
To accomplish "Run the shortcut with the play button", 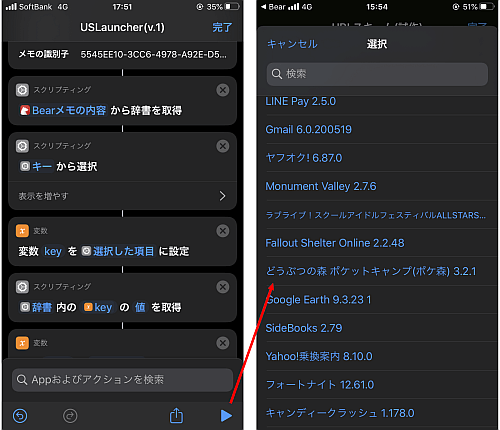I will 226,416.
